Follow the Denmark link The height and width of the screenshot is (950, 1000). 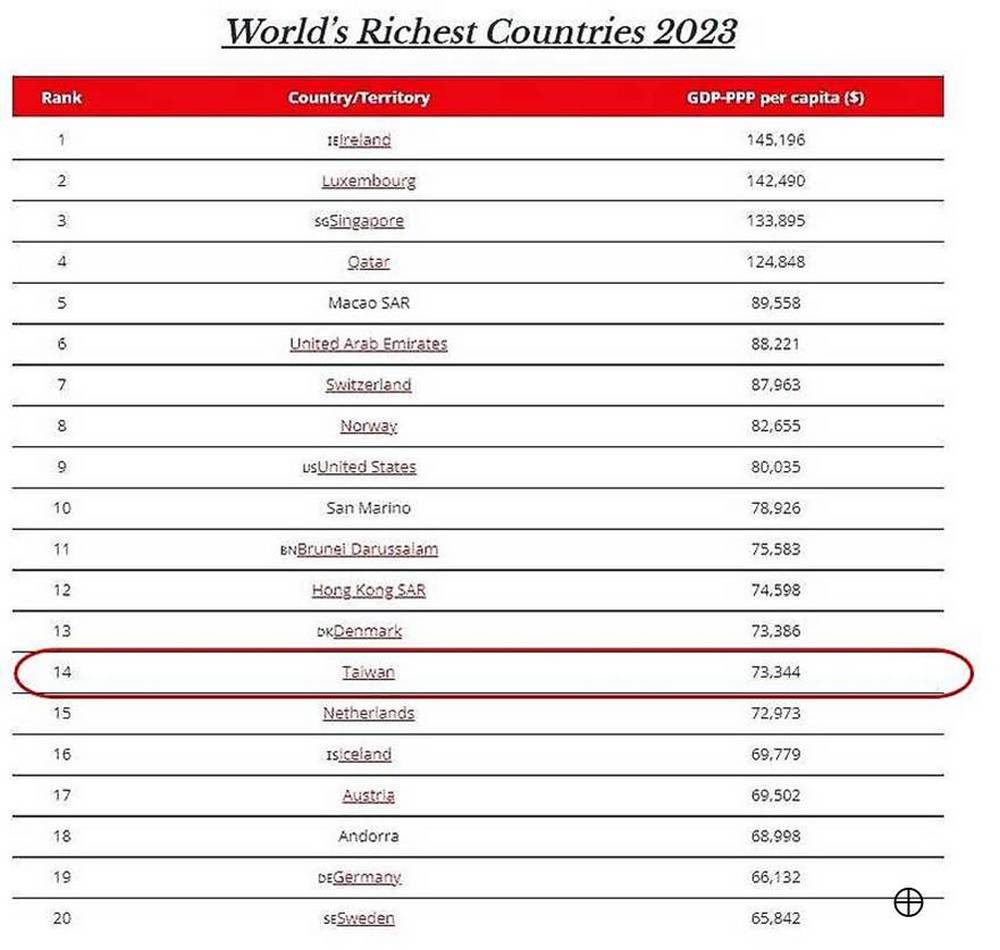(367, 631)
